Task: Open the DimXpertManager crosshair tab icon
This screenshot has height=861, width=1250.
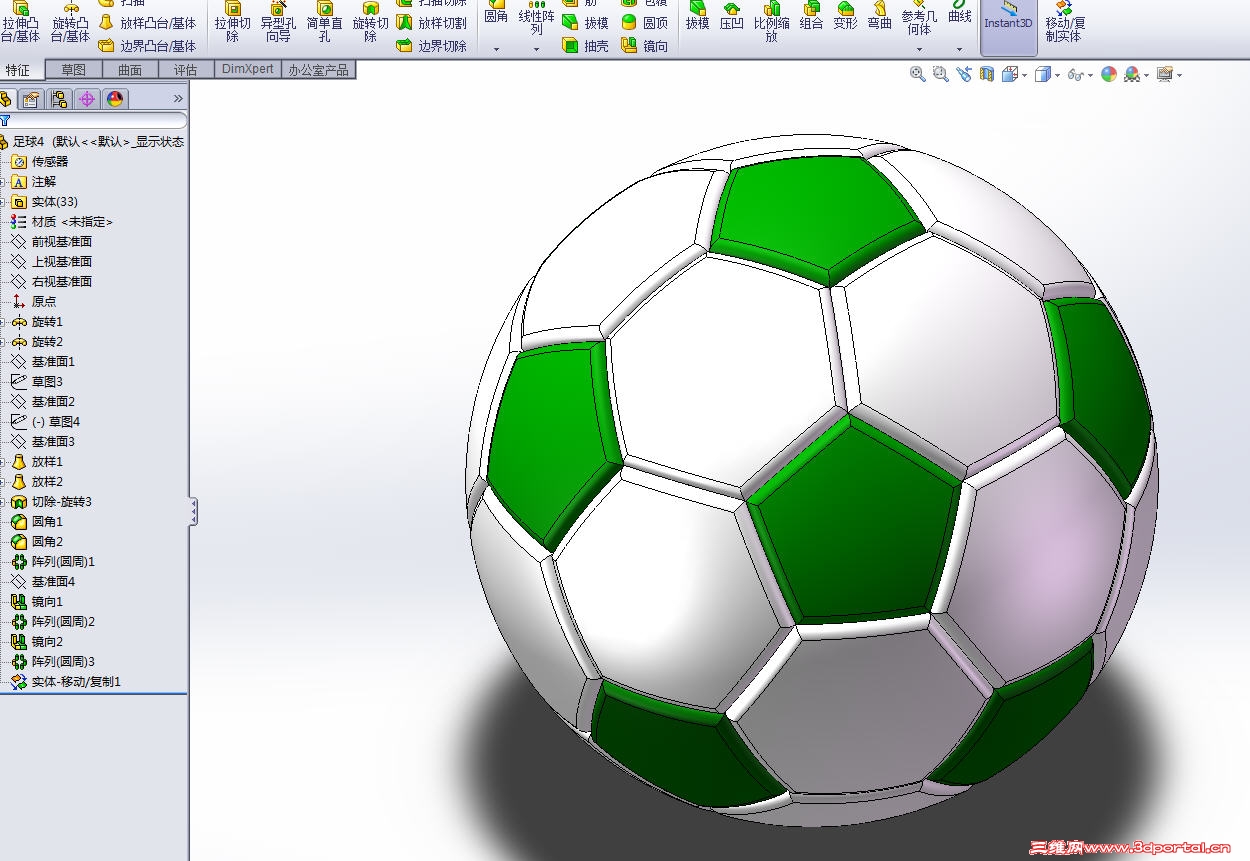Action: point(86,99)
